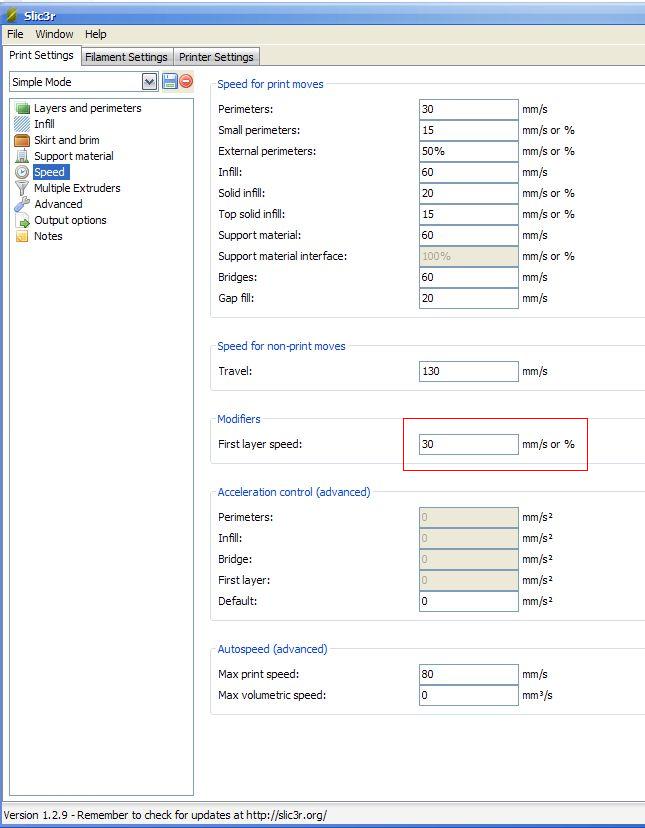Select the Notes category label
Viewport: 645px width, 828px height.
(x=48, y=236)
